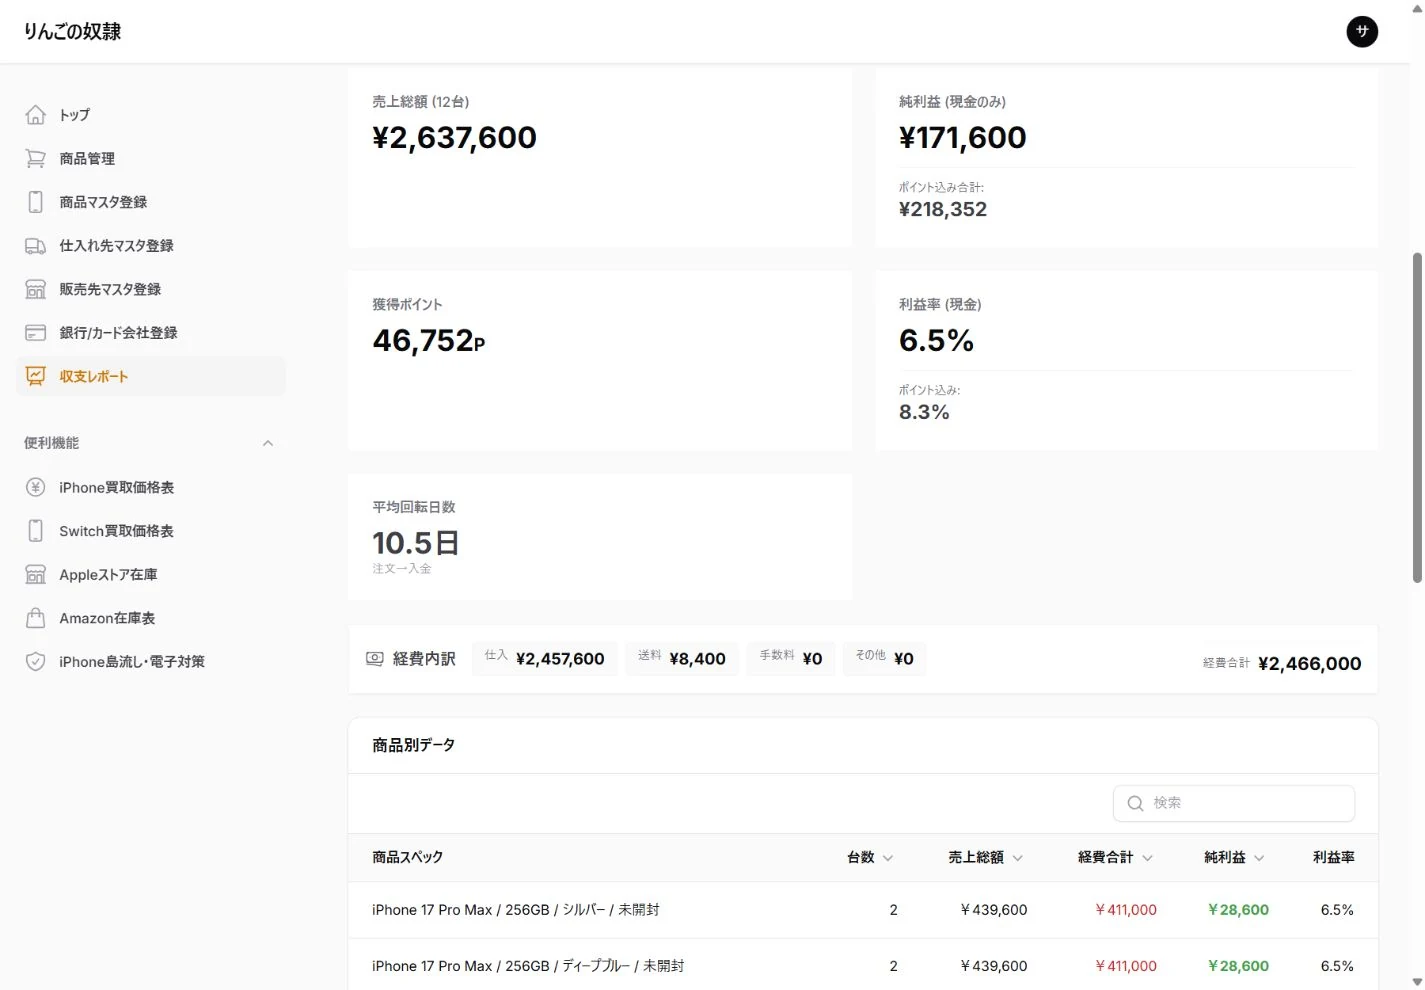Open トップ in the sidebar
This screenshot has width=1425, height=990.
[151, 115]
